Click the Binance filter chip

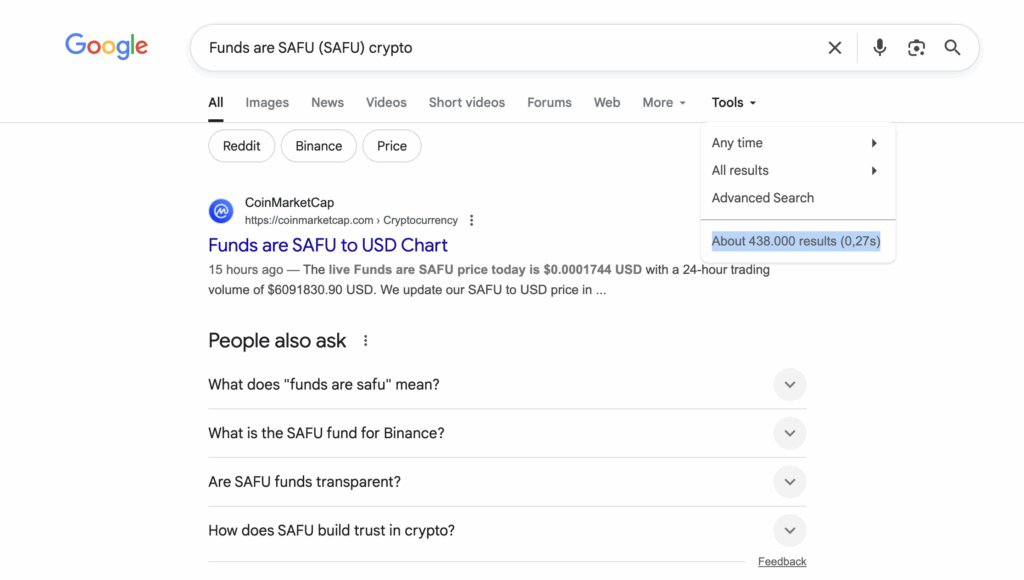319,146
